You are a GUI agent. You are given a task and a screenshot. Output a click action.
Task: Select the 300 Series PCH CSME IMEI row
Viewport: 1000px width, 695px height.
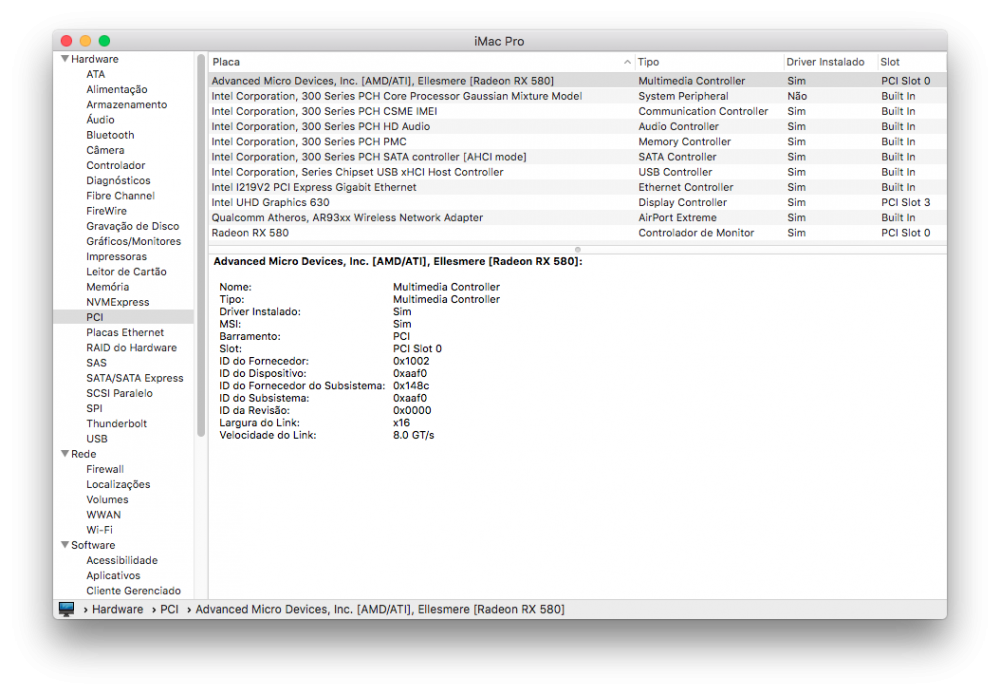pos(577,111)
